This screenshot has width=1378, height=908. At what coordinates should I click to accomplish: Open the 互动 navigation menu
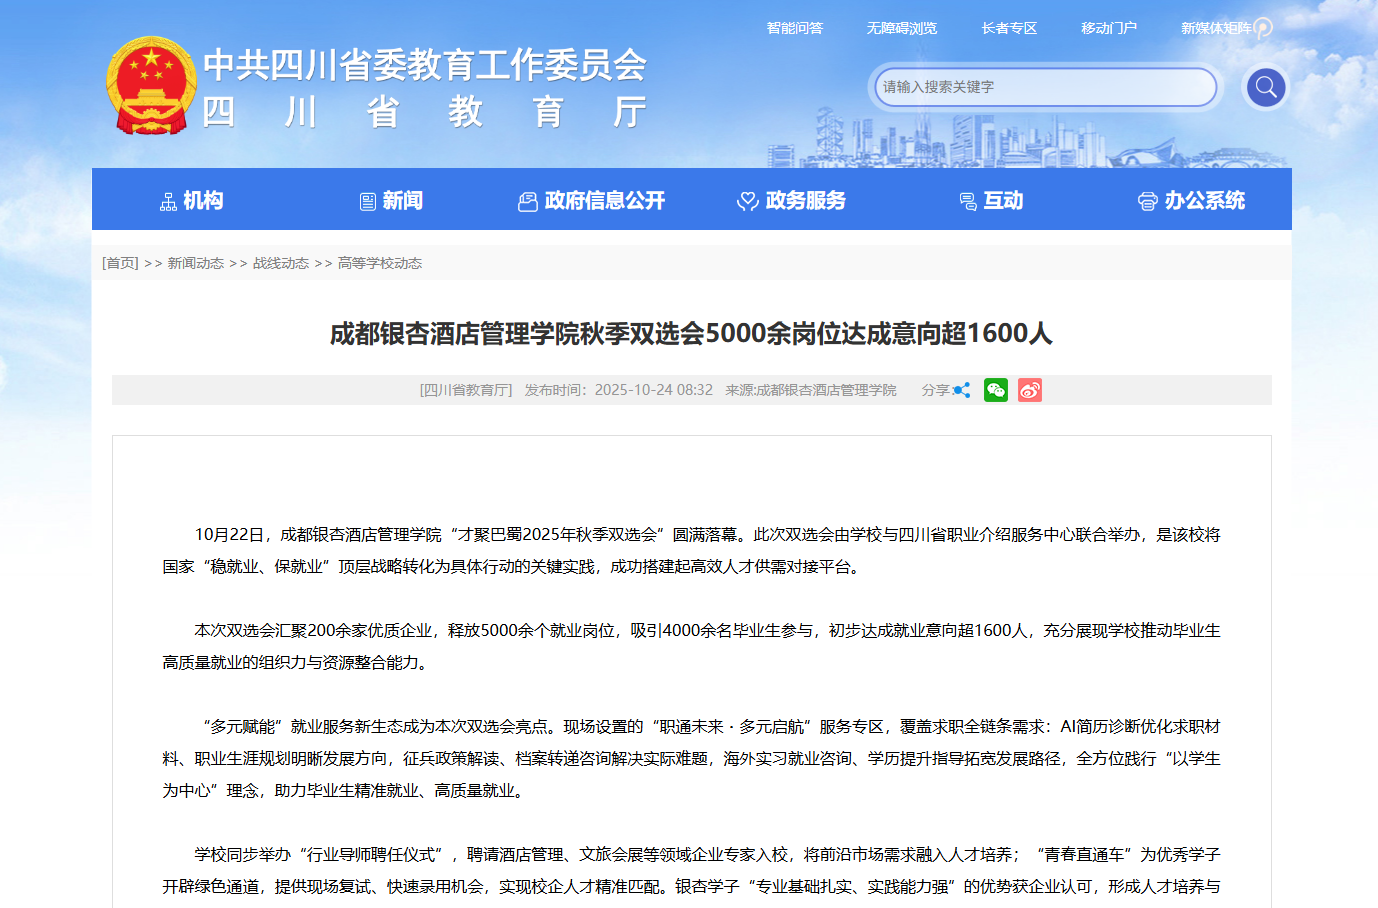point(991,200)
